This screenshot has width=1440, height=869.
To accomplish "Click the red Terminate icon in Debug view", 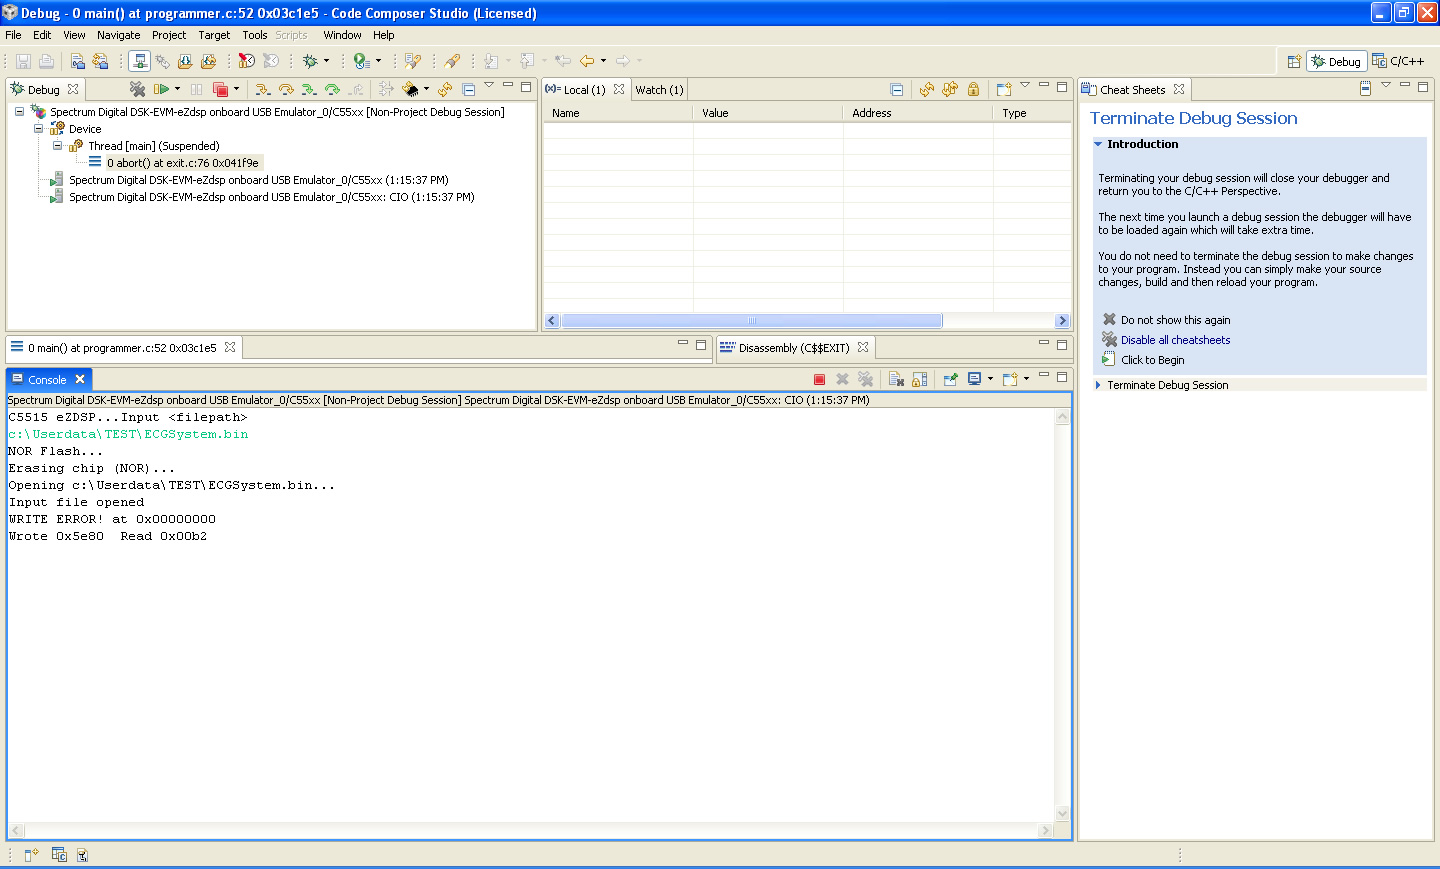I will [x=220, y=89].
